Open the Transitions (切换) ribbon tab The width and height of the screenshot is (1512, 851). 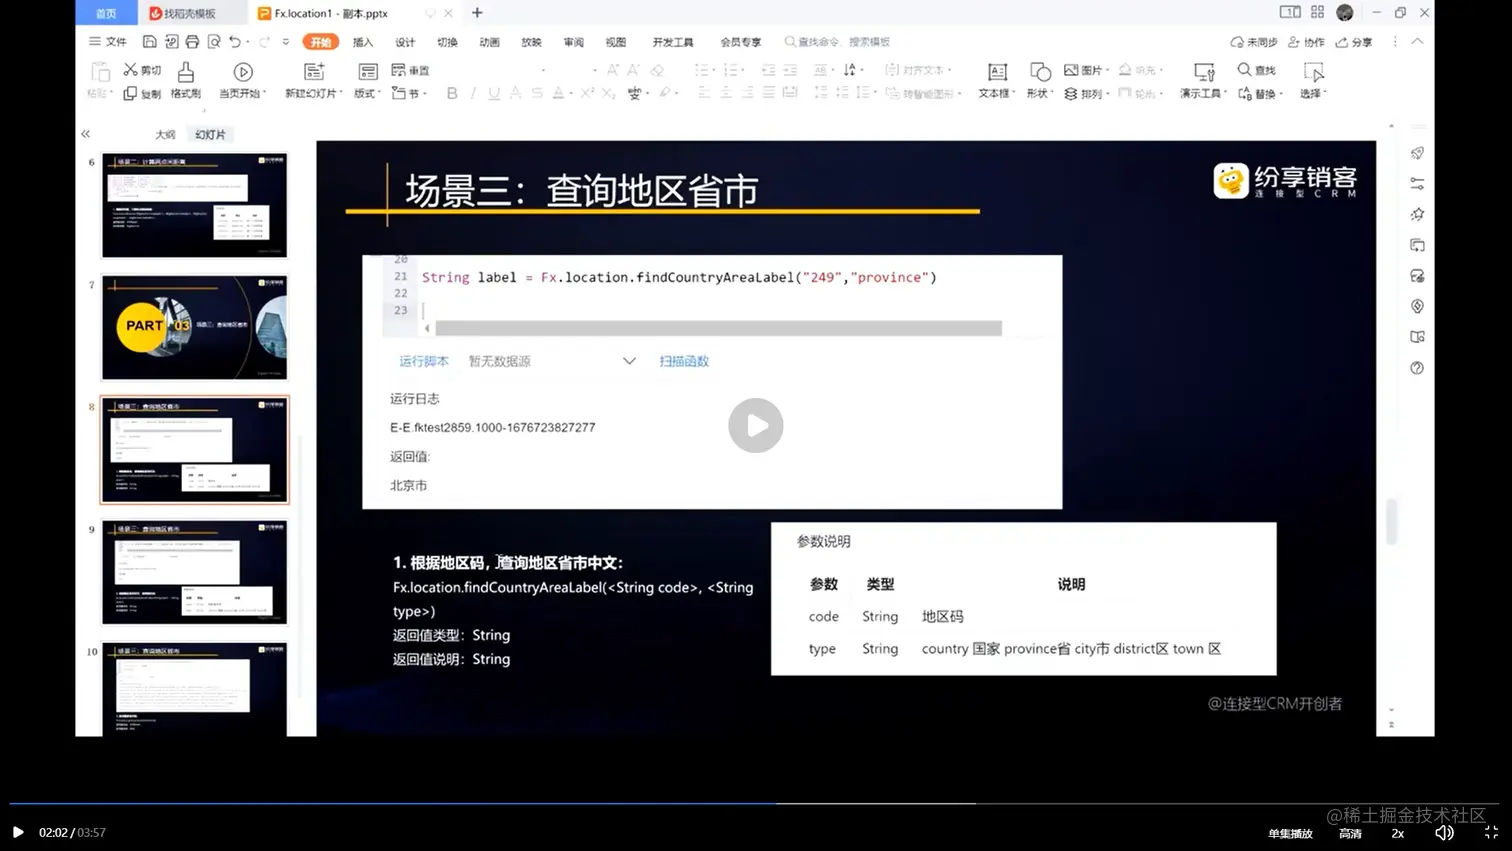coord(447,42)
